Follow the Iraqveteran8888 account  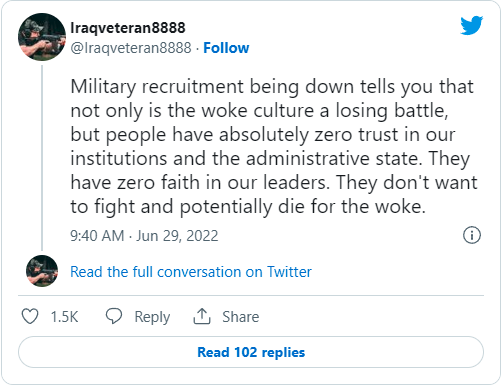coord(226,48)
